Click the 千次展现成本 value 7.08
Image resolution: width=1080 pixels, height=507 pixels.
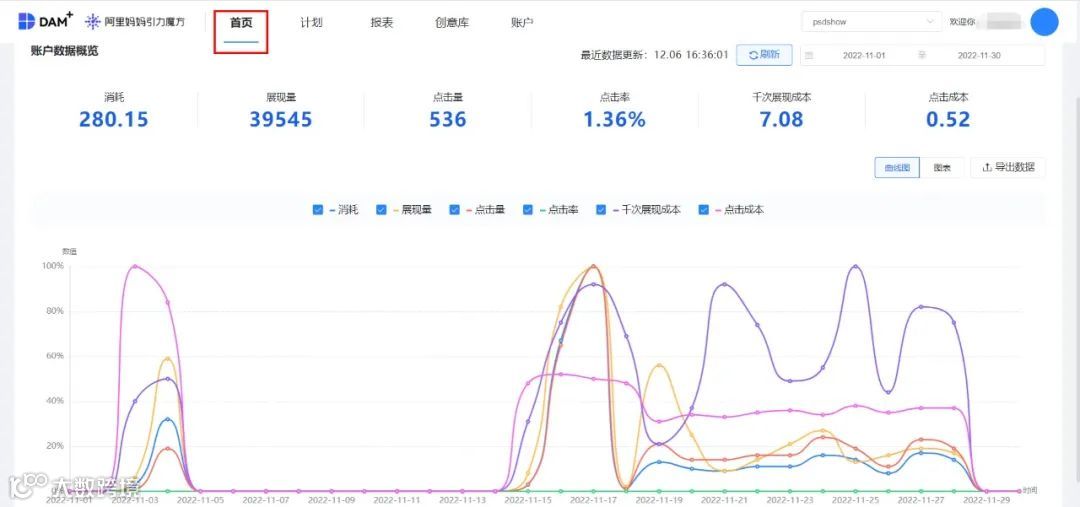tap(782, 119)
